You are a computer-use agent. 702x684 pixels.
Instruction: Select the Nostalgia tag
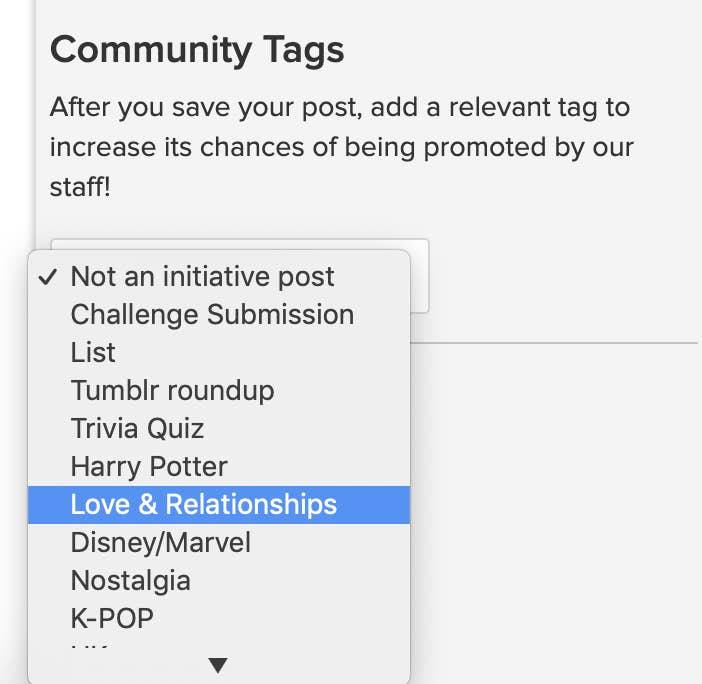tap(130, 580)
